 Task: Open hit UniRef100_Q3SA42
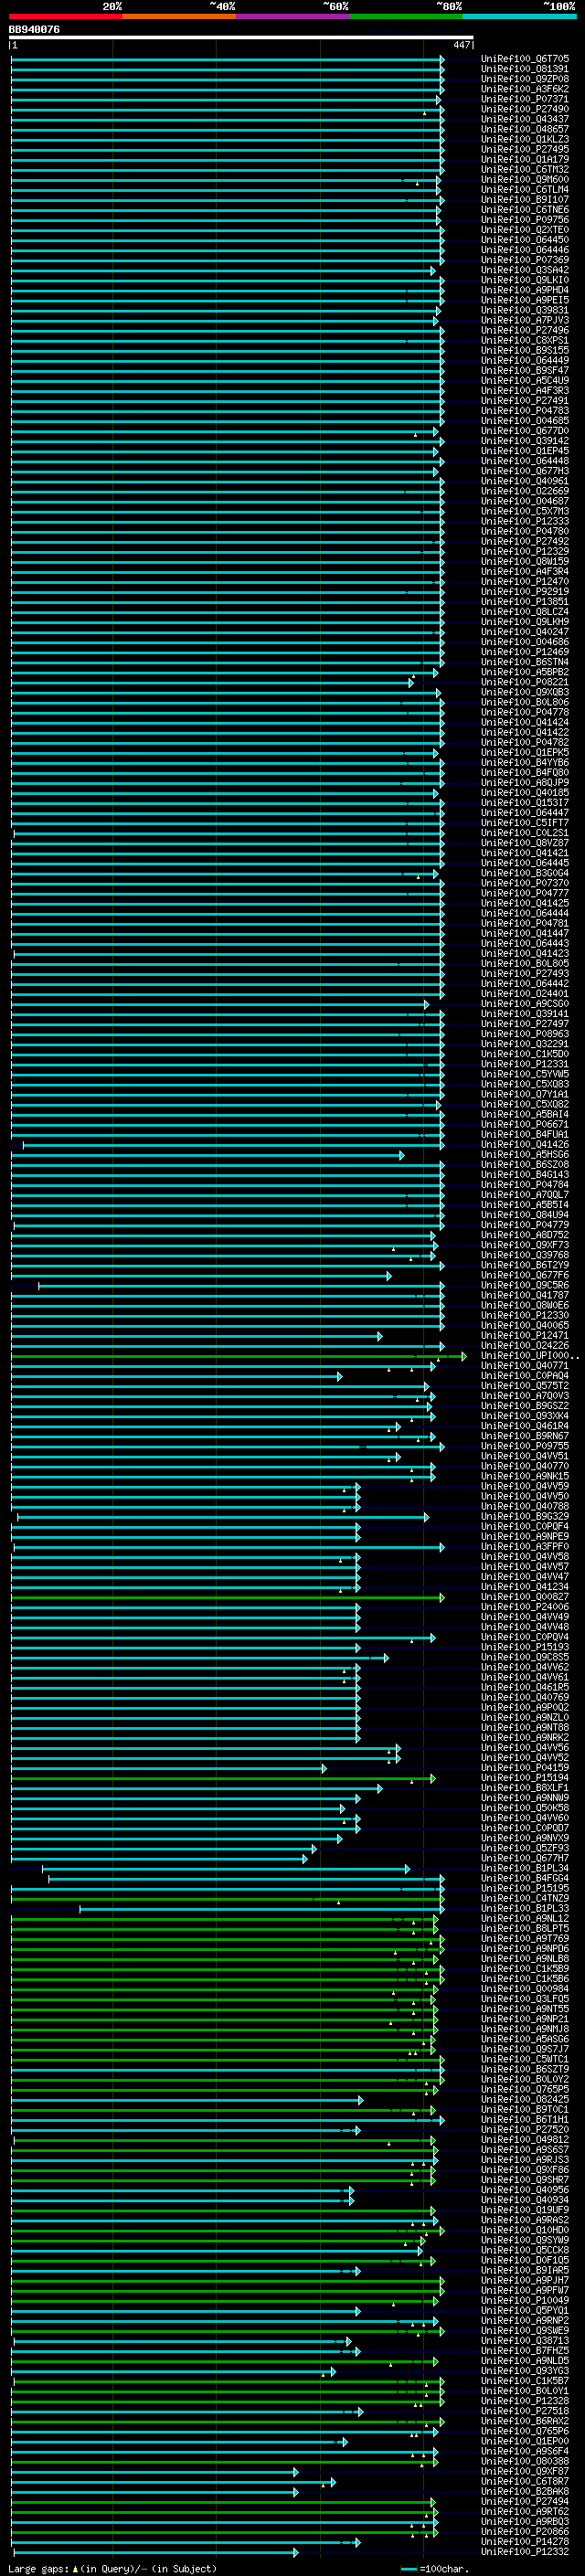click(525, 270)
